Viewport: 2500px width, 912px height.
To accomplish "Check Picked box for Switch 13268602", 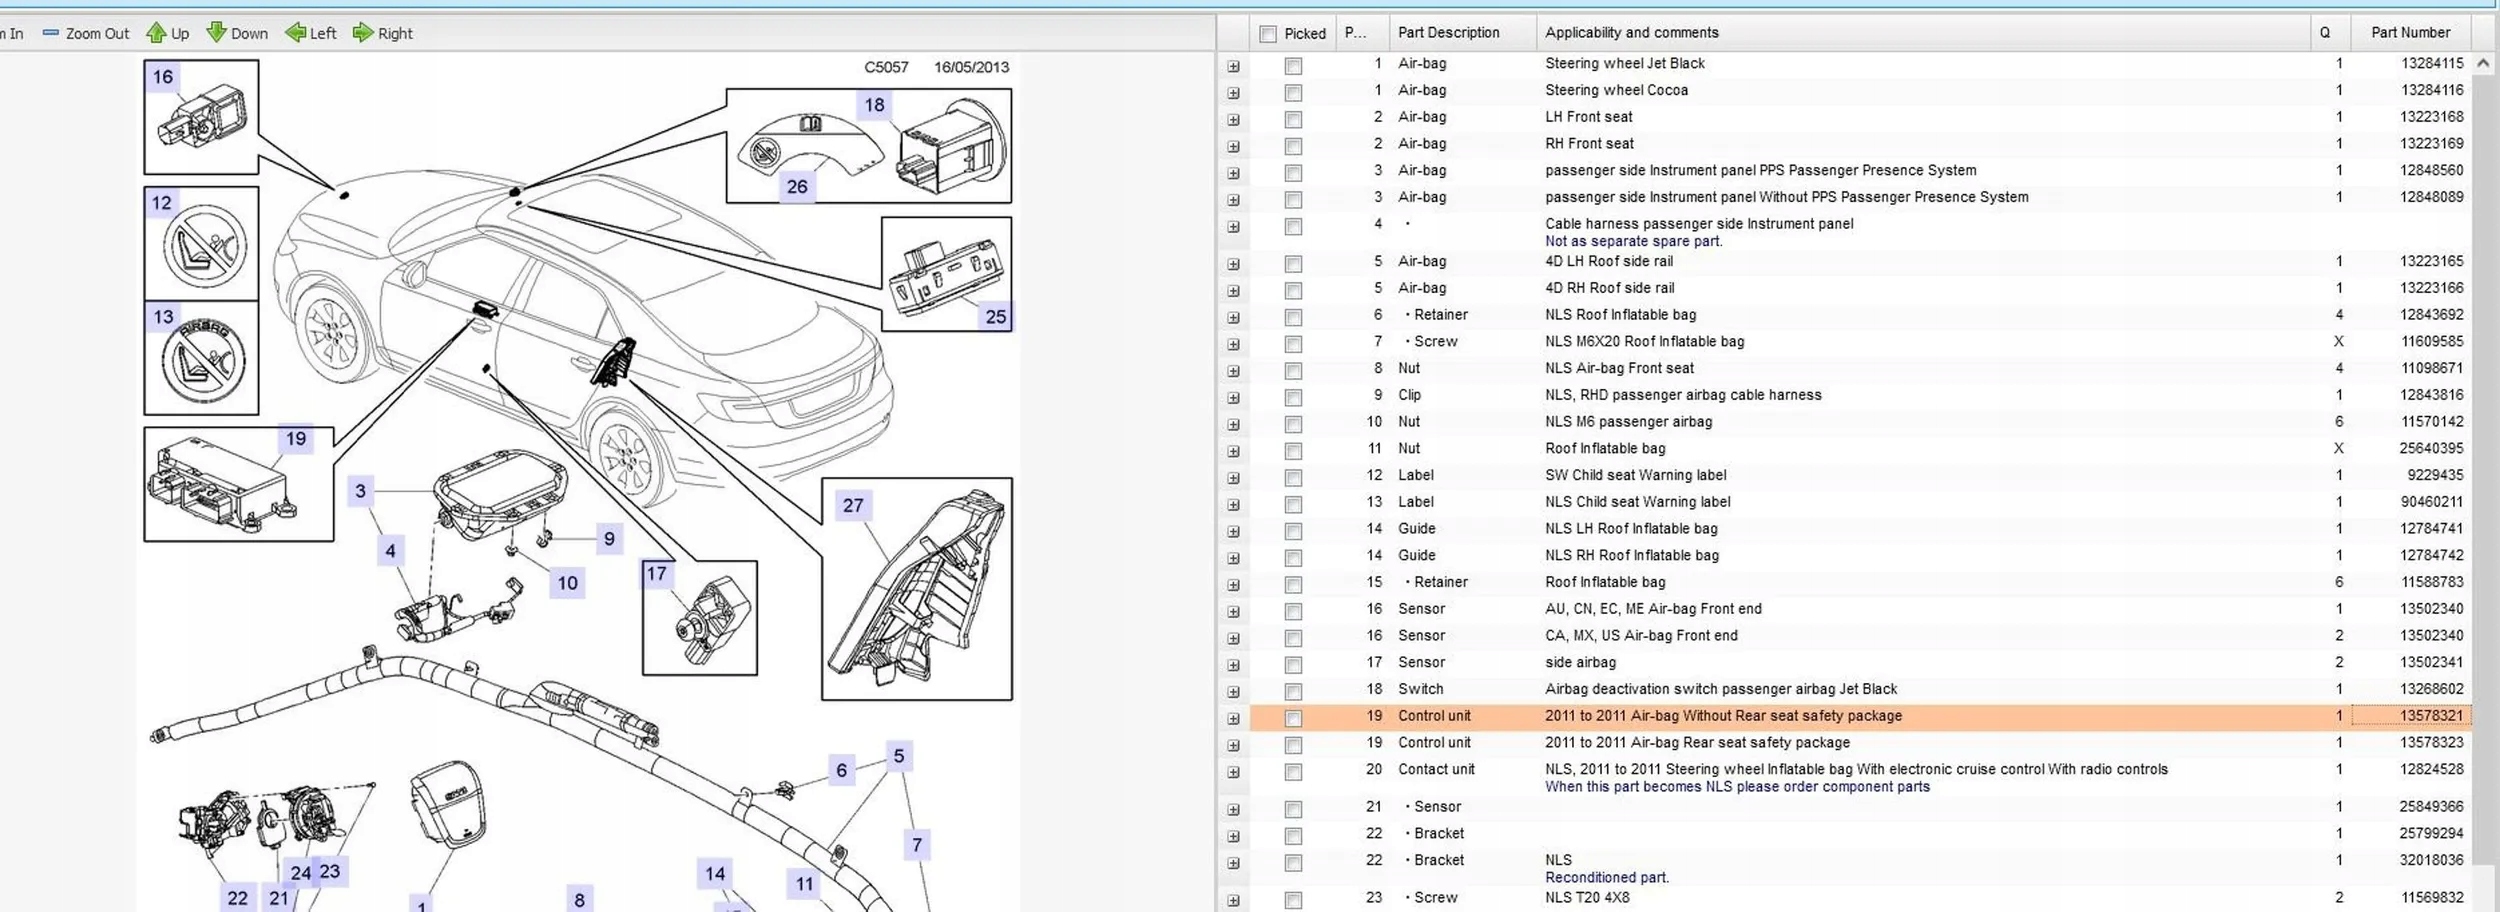I will (1293, 692).
